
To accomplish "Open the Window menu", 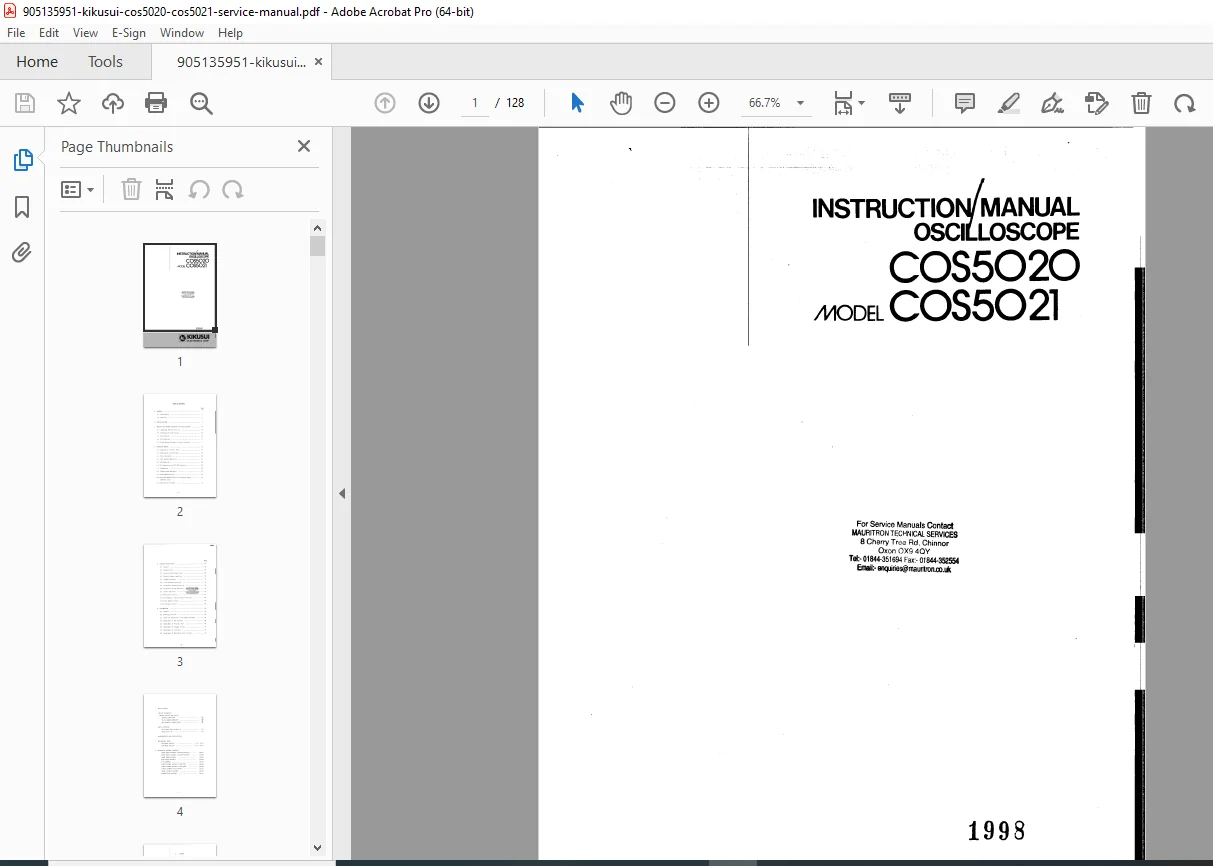I will click(x=182, y=33).
